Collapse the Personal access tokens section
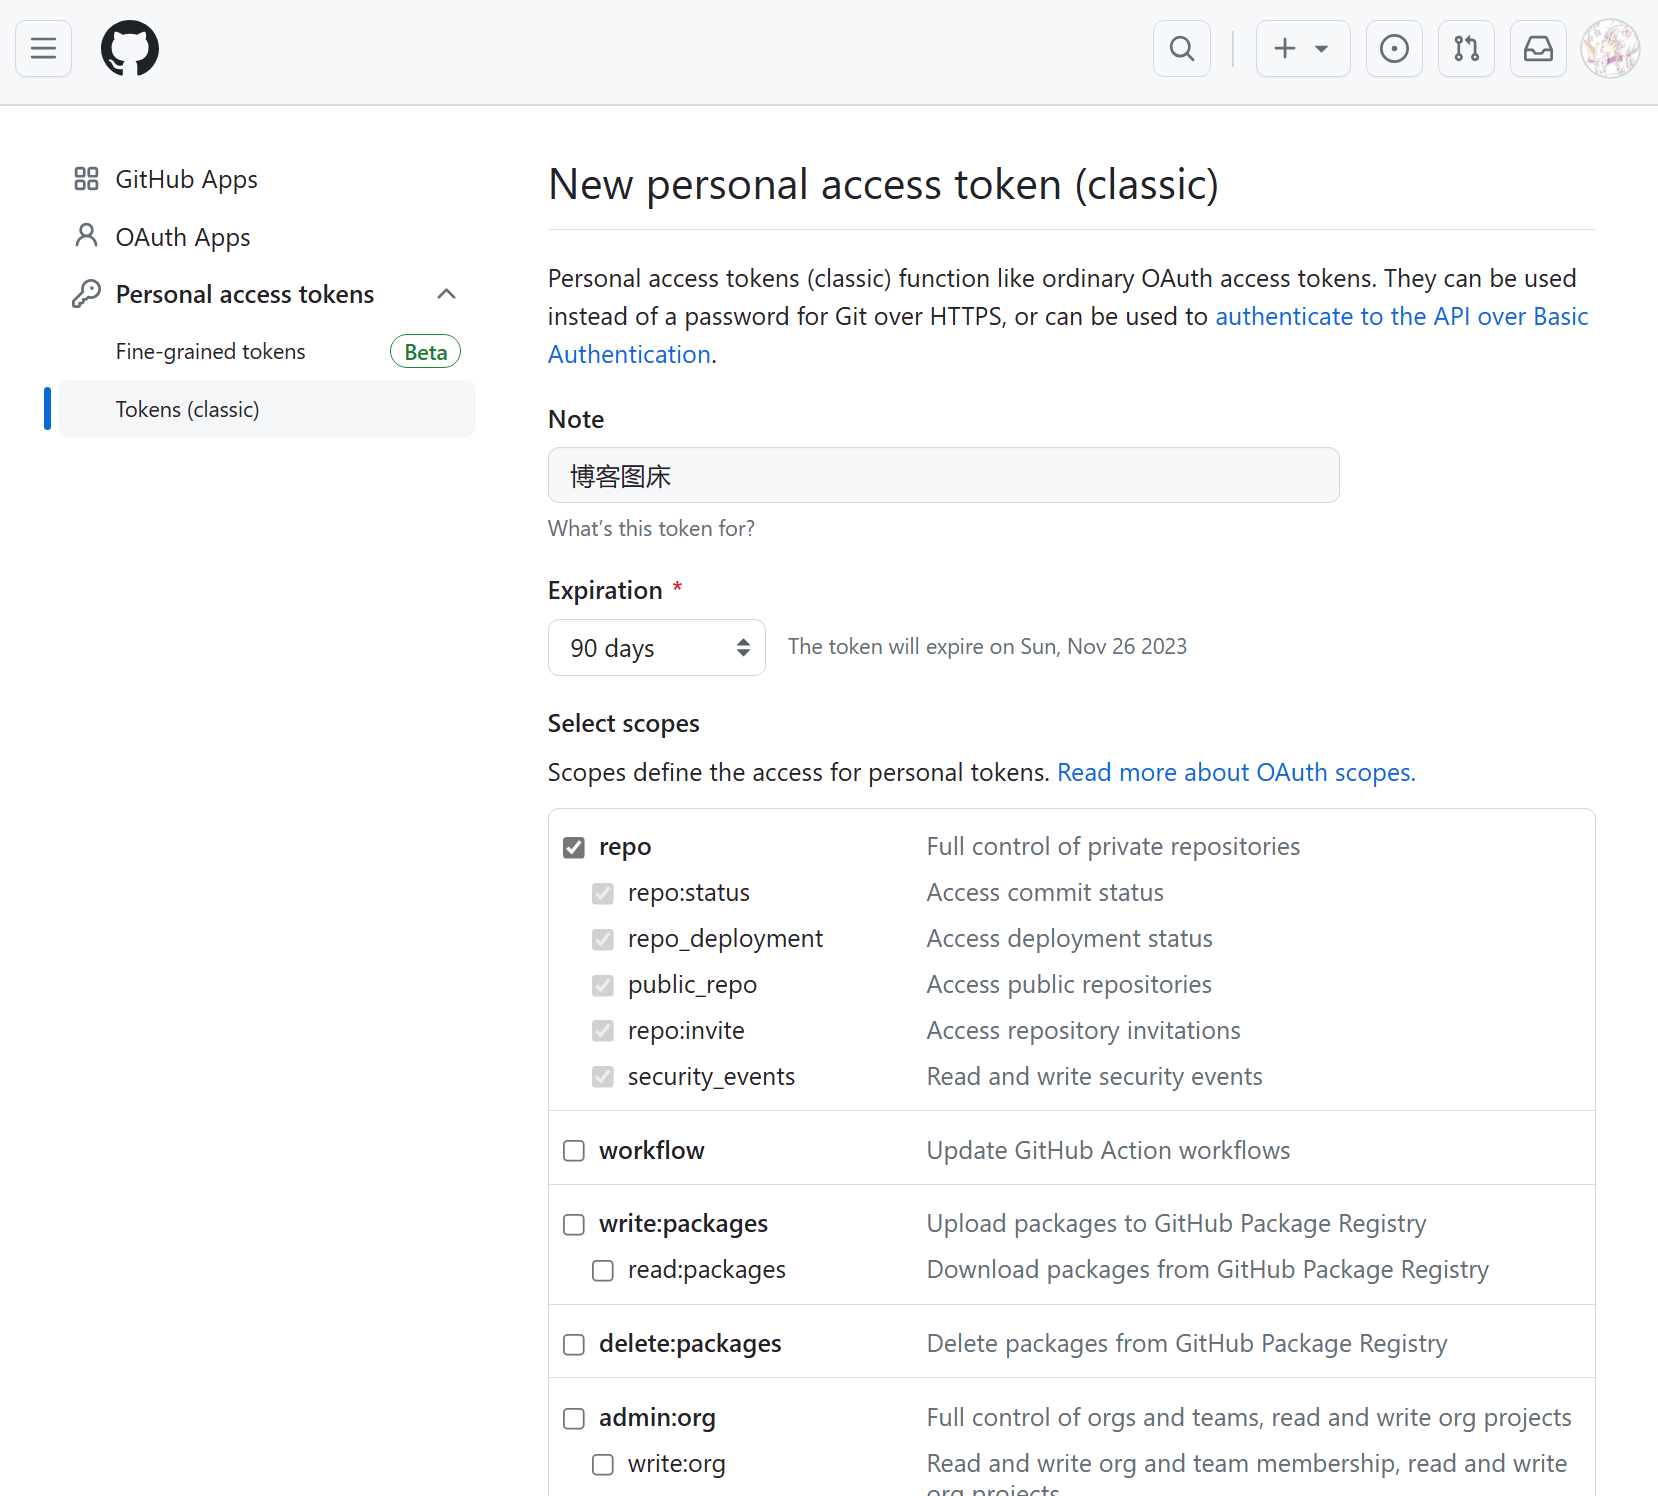This screenshot has height=1496, width=1658. point(447,294)
